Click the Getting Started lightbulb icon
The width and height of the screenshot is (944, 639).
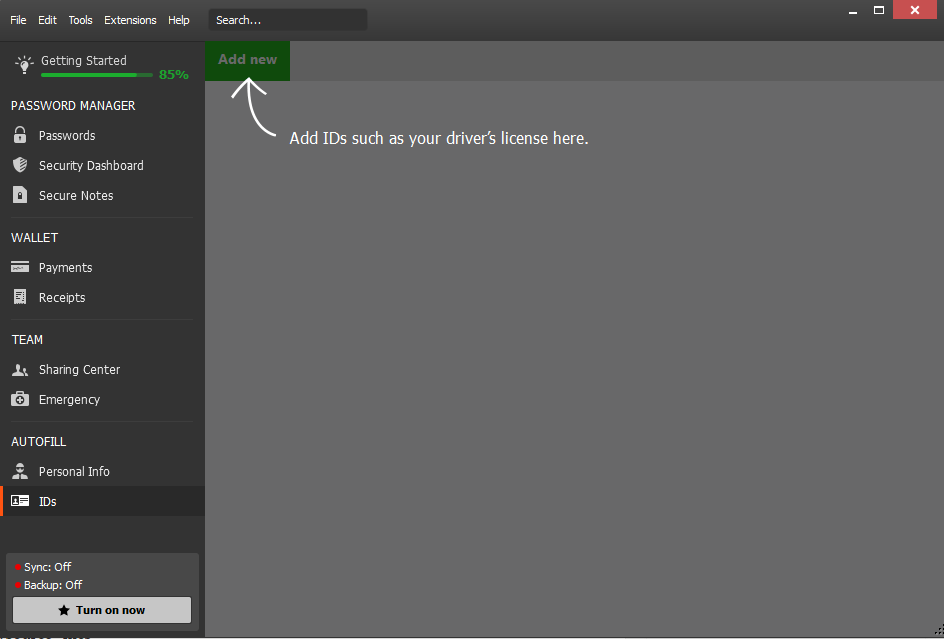[23, 64]
